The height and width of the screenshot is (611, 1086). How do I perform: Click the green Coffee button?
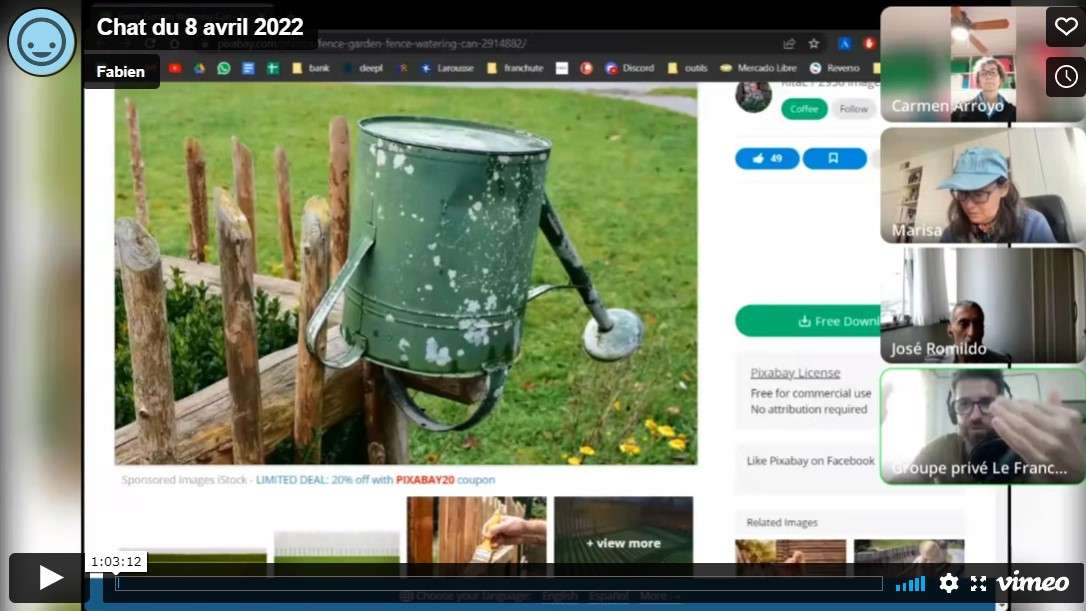tap(804, 109)
